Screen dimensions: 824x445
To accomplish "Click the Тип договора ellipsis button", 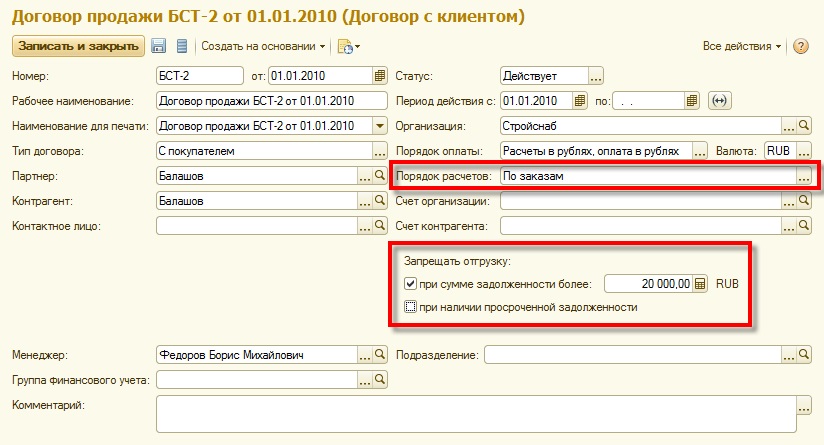I will click(380, 151).
